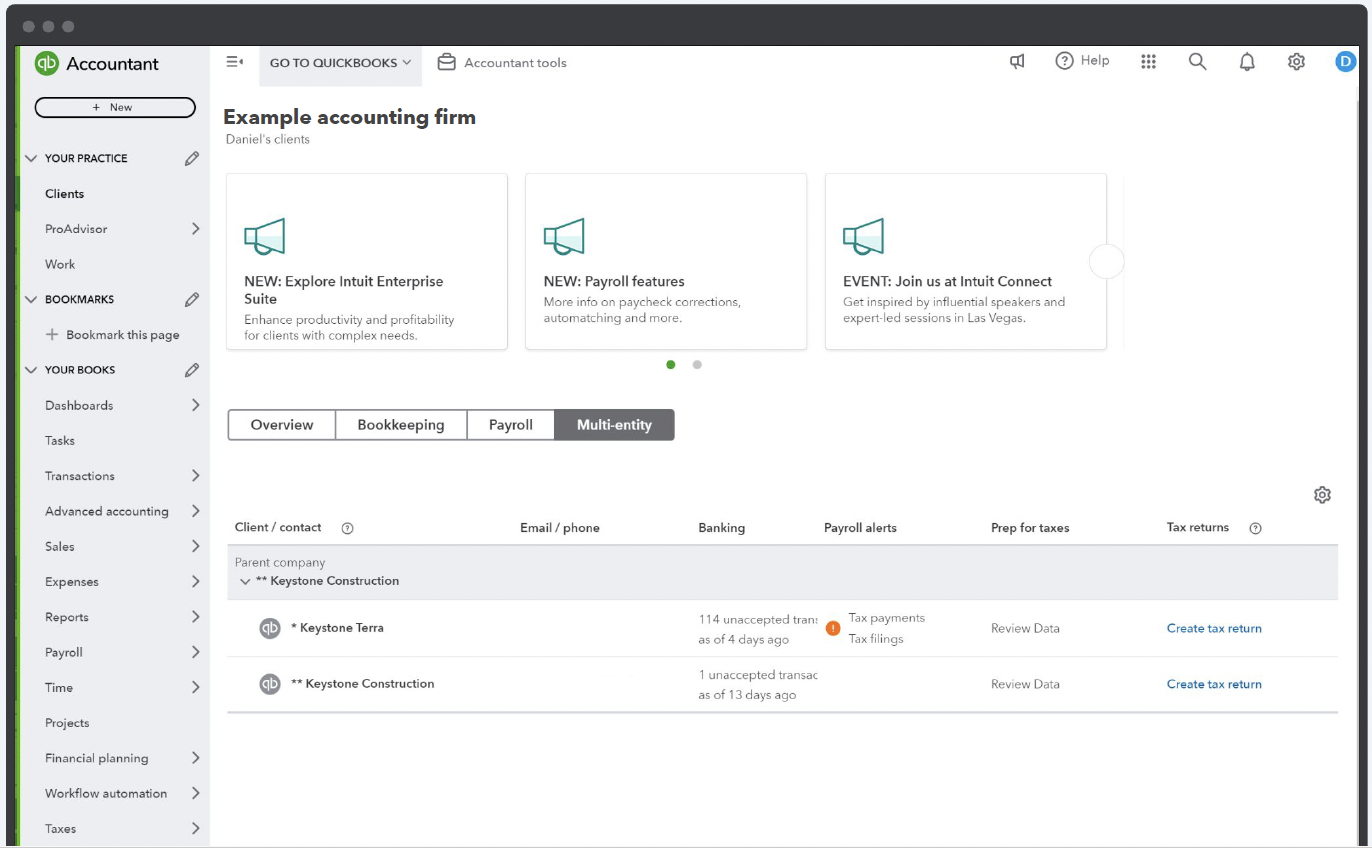
Task: Open the notifications bell icon
Action: [1247, 62]
